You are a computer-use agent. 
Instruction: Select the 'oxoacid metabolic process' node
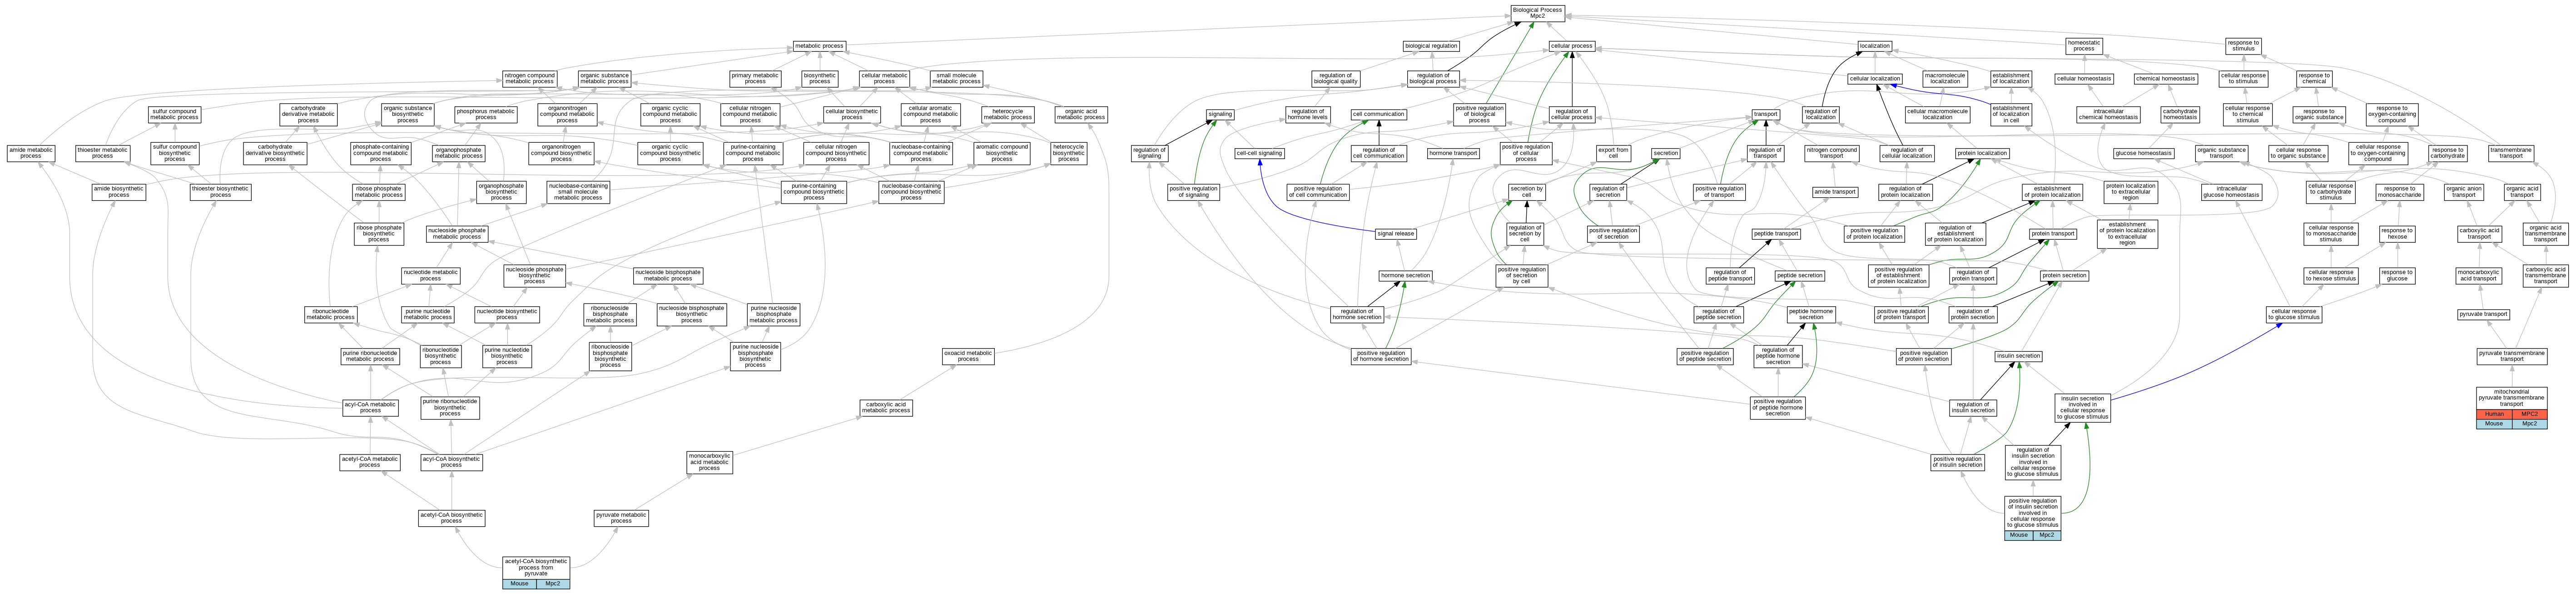point(968,356)
